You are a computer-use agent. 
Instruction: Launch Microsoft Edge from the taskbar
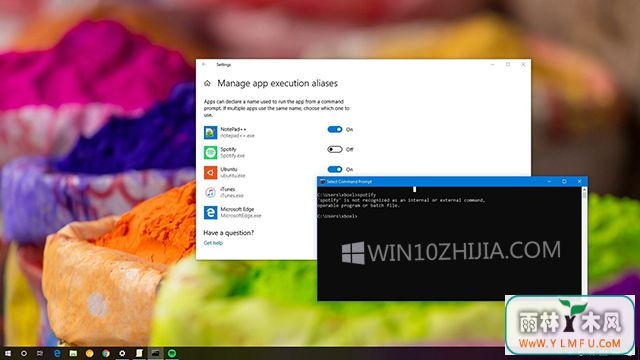click(x=57, y=353)
